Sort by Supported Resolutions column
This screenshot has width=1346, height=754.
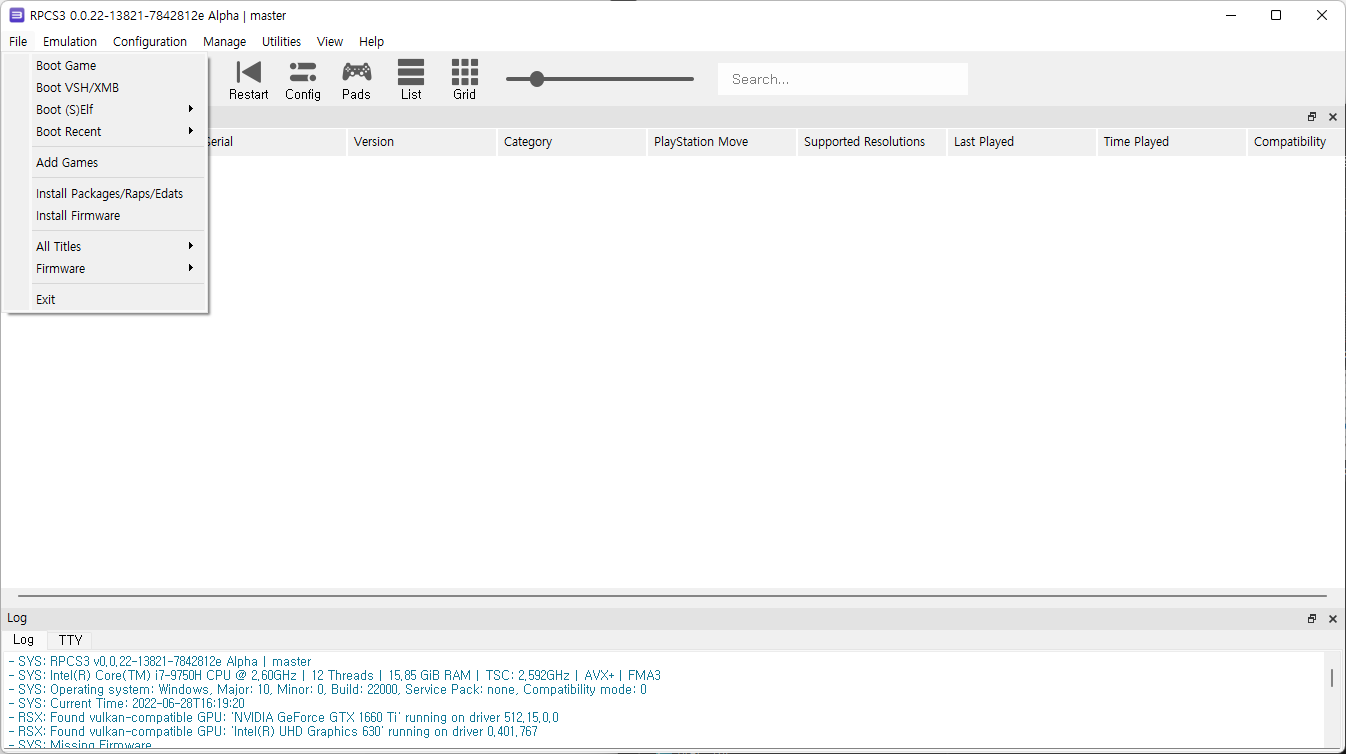[x=872, y=142]
